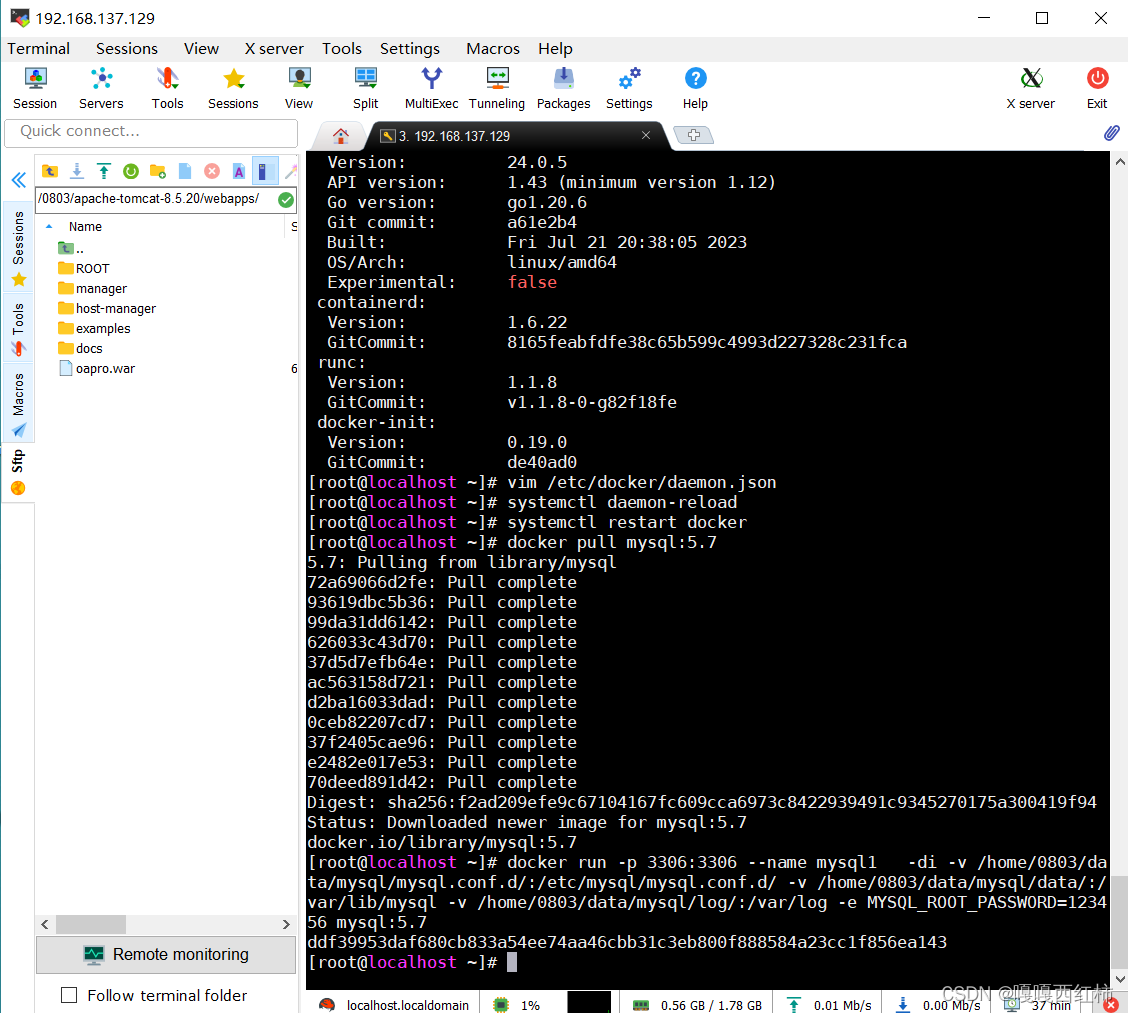Image resolution: width=1128 pixels, height=1013 pixels.
Task: Click the SFTP delete red X icon
Action: coord(212,171)
